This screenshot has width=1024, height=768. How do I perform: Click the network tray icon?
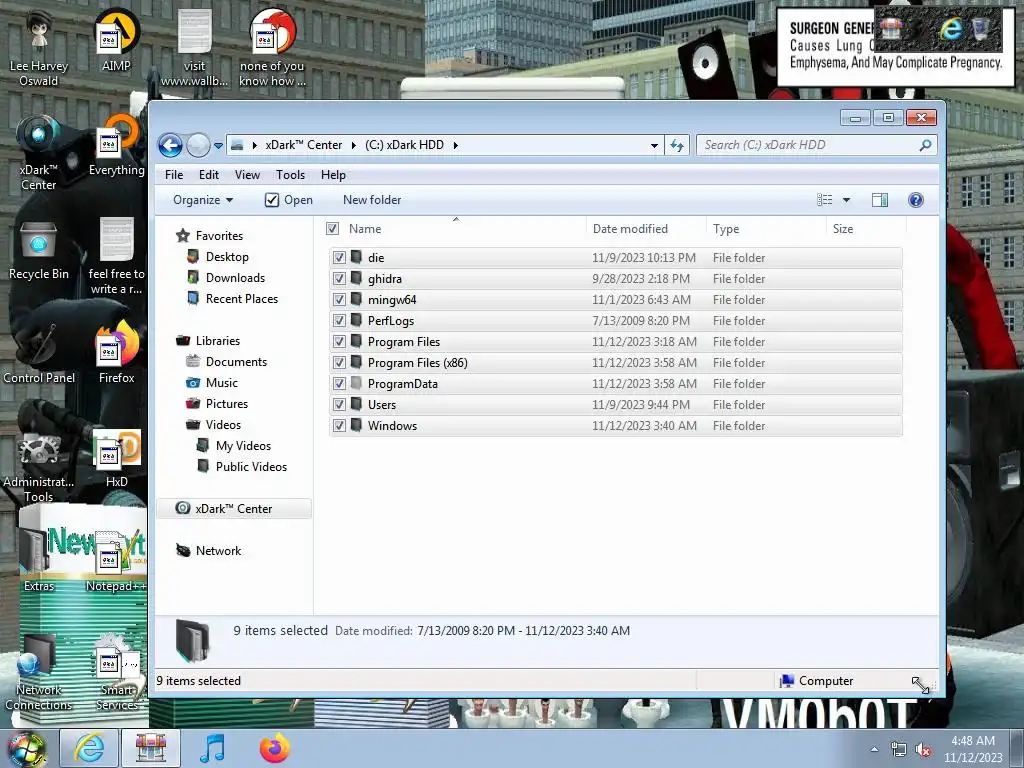(899, 750)
